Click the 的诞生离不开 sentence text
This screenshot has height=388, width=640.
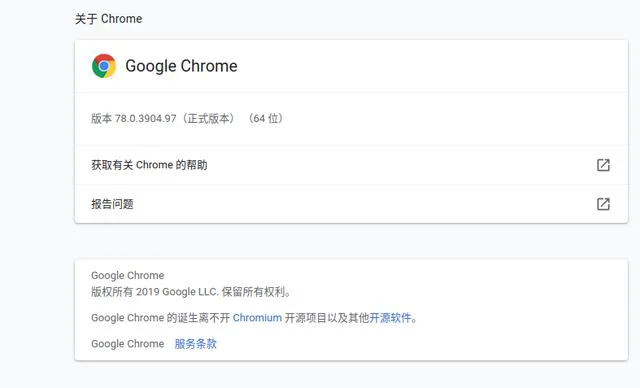pyautogui.click(x=198, y=317)
